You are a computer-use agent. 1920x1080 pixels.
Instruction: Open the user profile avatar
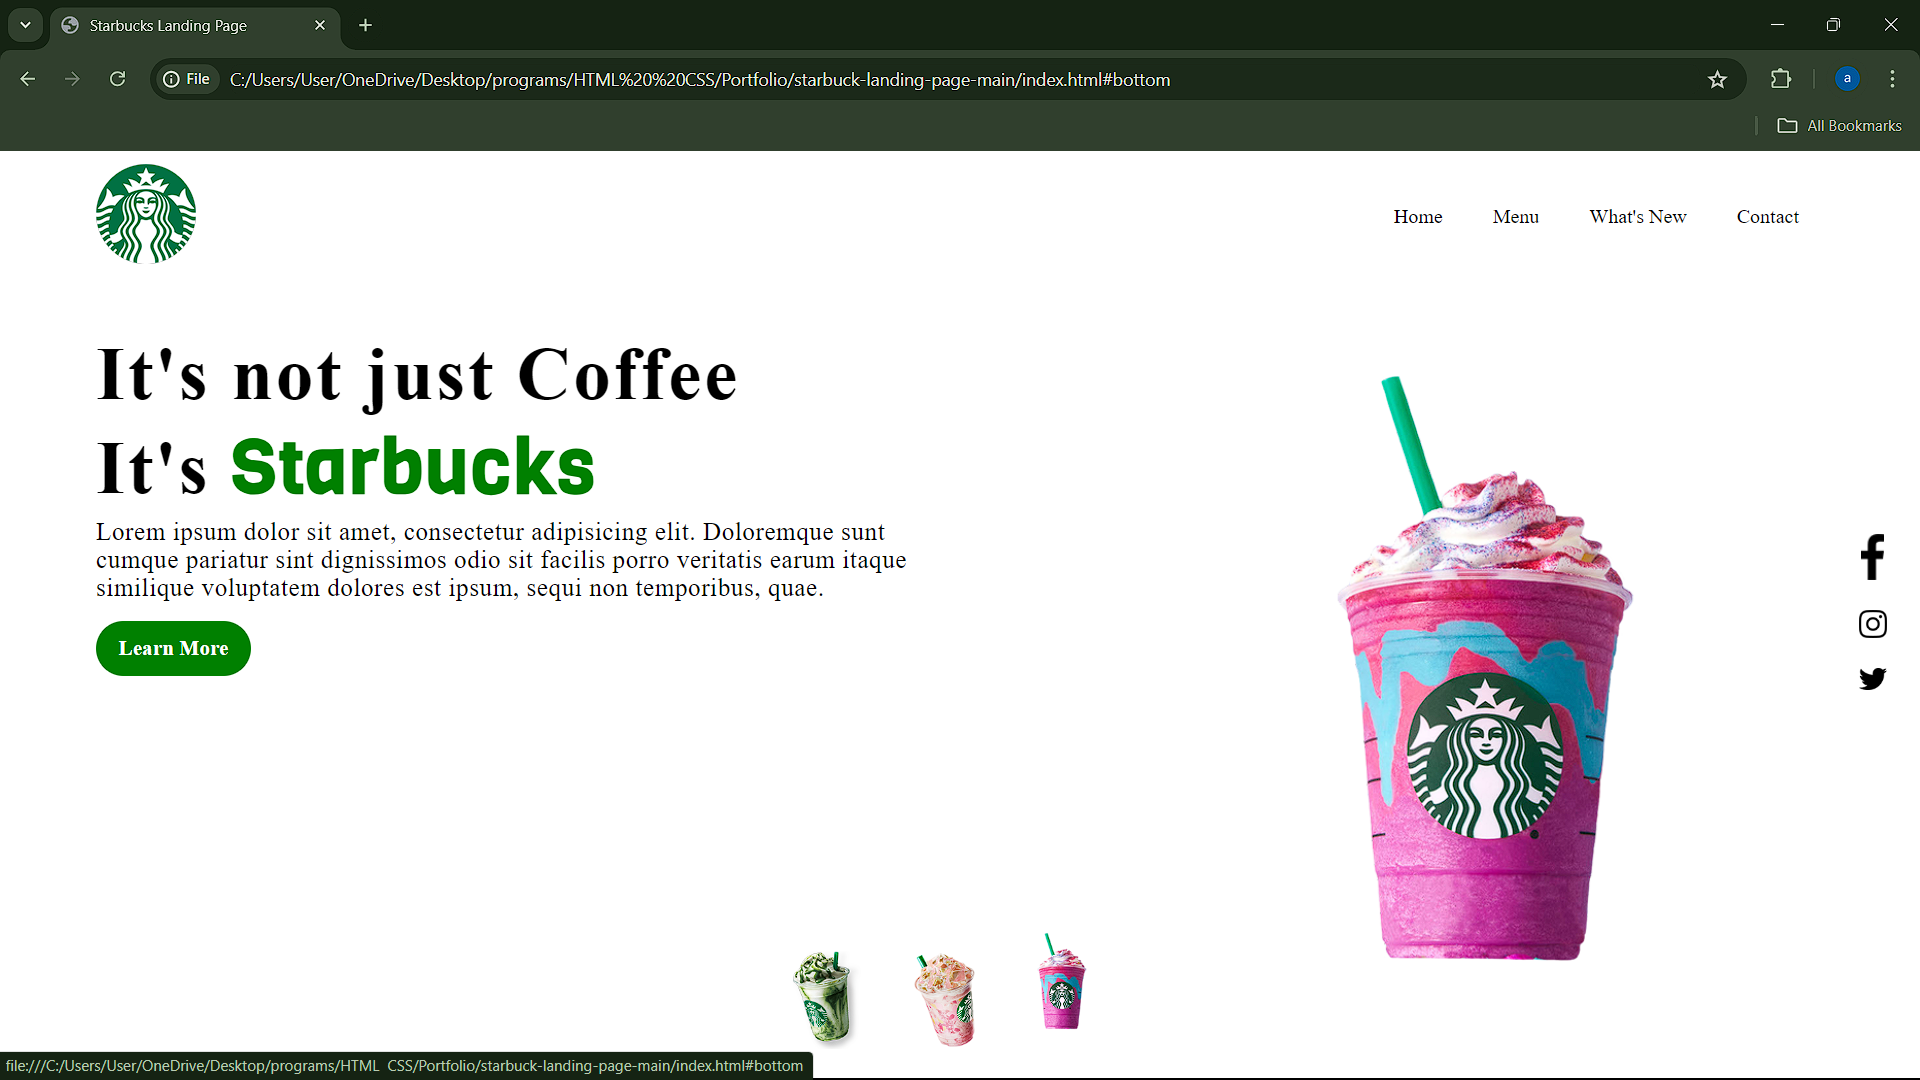click(1847, 79)
